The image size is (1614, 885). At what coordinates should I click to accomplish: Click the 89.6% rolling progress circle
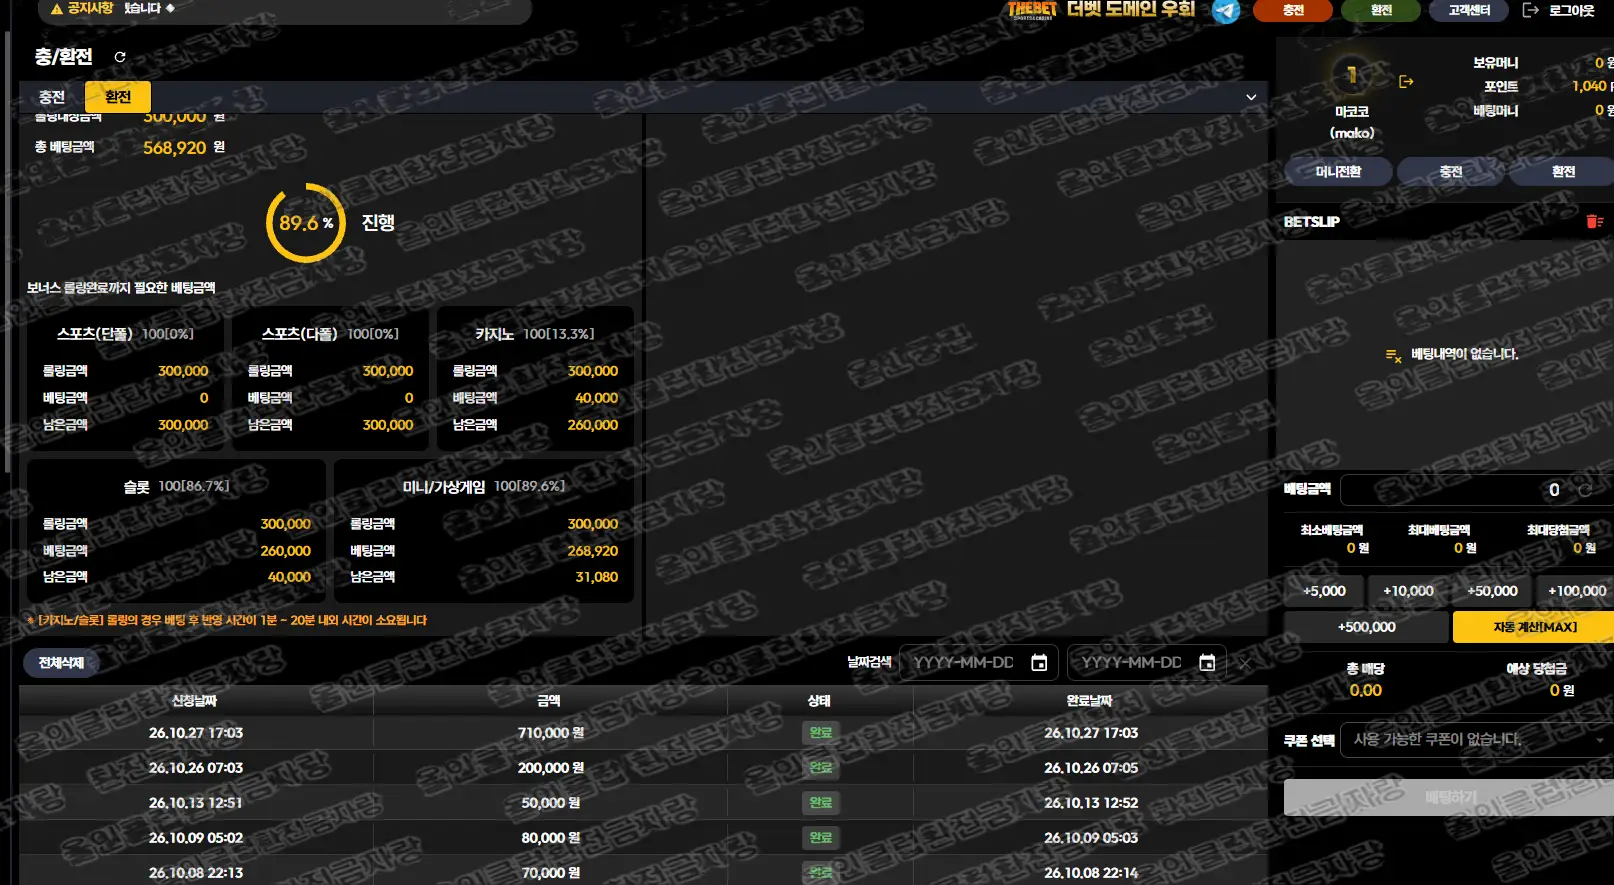[x=306, y=223]
